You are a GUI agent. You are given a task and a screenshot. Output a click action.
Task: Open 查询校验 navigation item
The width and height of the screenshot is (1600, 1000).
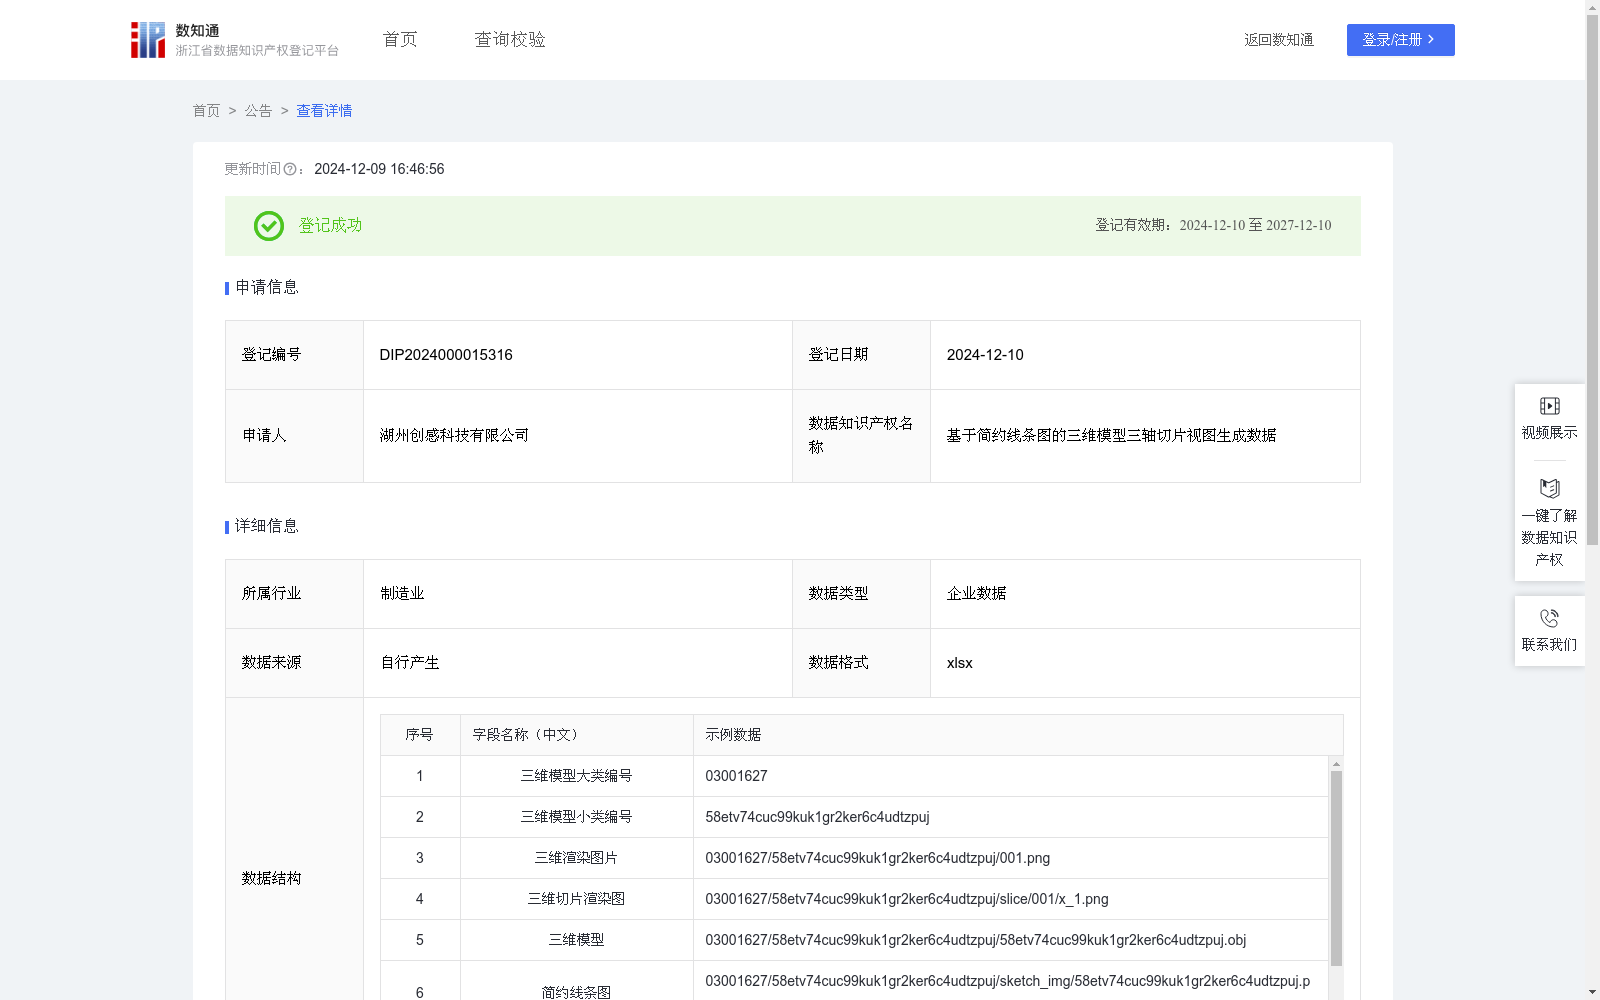pyautogui.click(x=510, y=40)
